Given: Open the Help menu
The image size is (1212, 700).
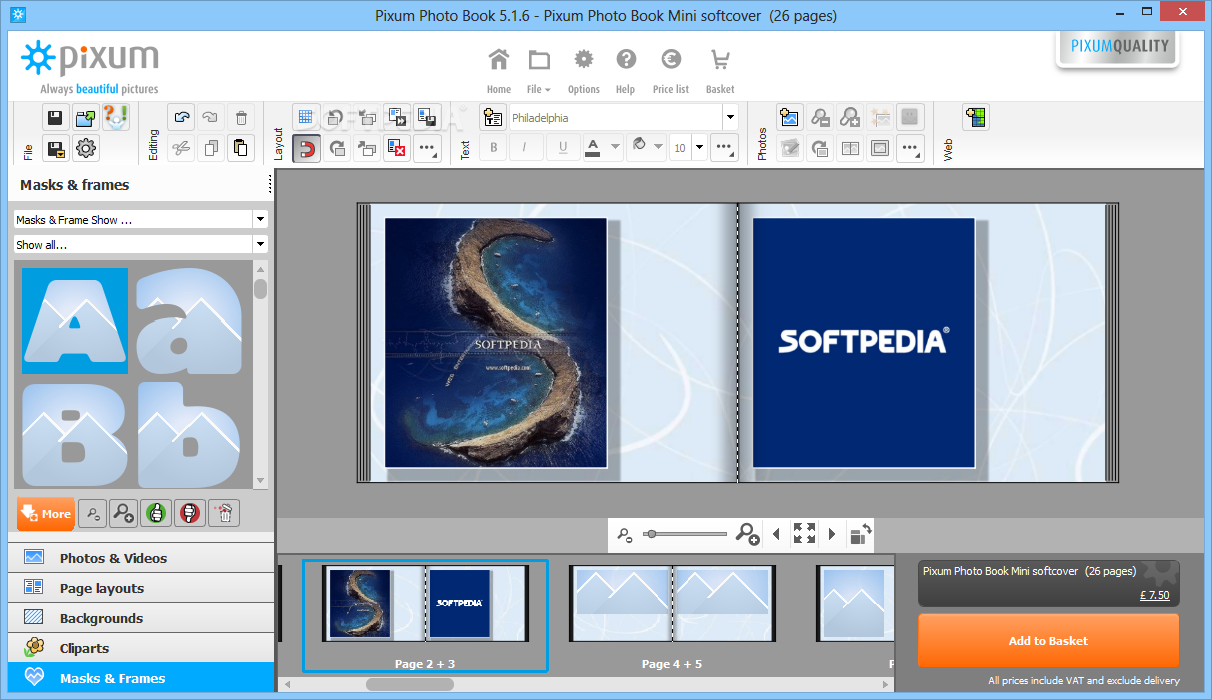Looking at the screenshot, I should tap(626, 70).
